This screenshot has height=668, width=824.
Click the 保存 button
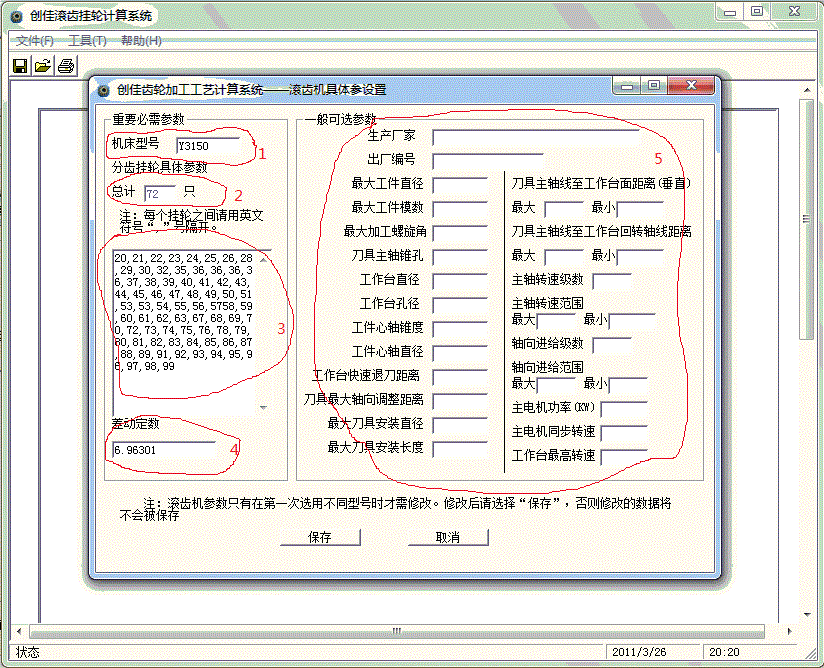click(x=324, y=537)
